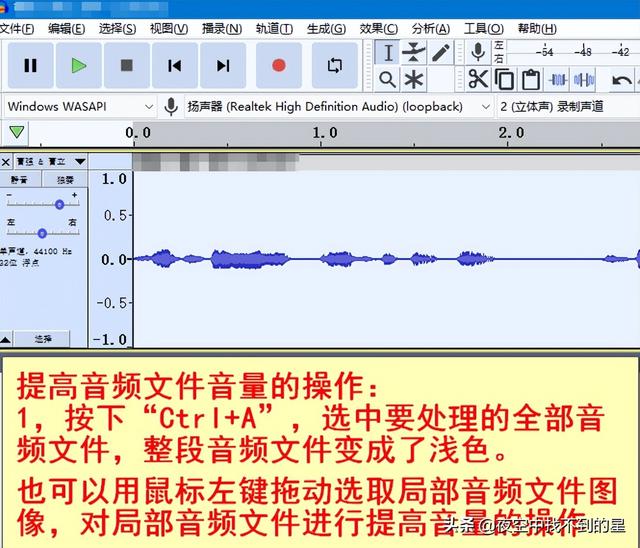The height and width of the screenshot is (548, 640).
Task: Open the Realtek loopback recording device dropdown
Action: point(338,106)
